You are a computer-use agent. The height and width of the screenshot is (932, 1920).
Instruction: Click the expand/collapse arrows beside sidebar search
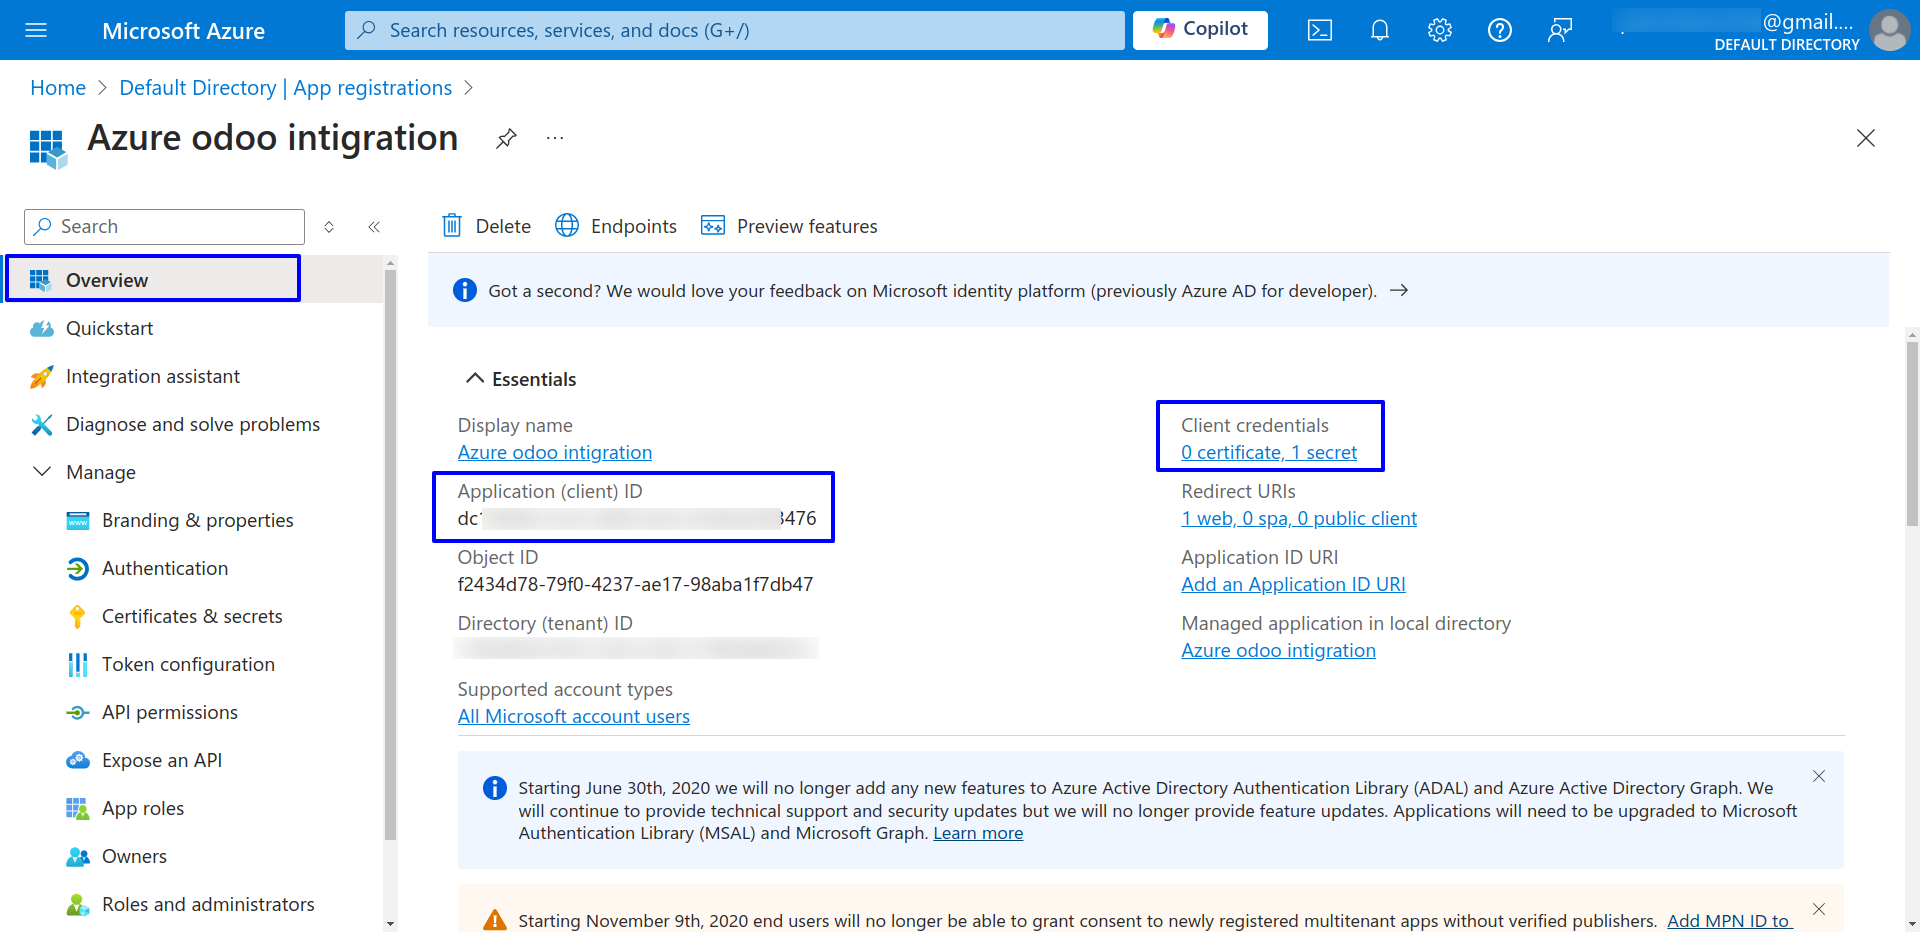(329, 227)
